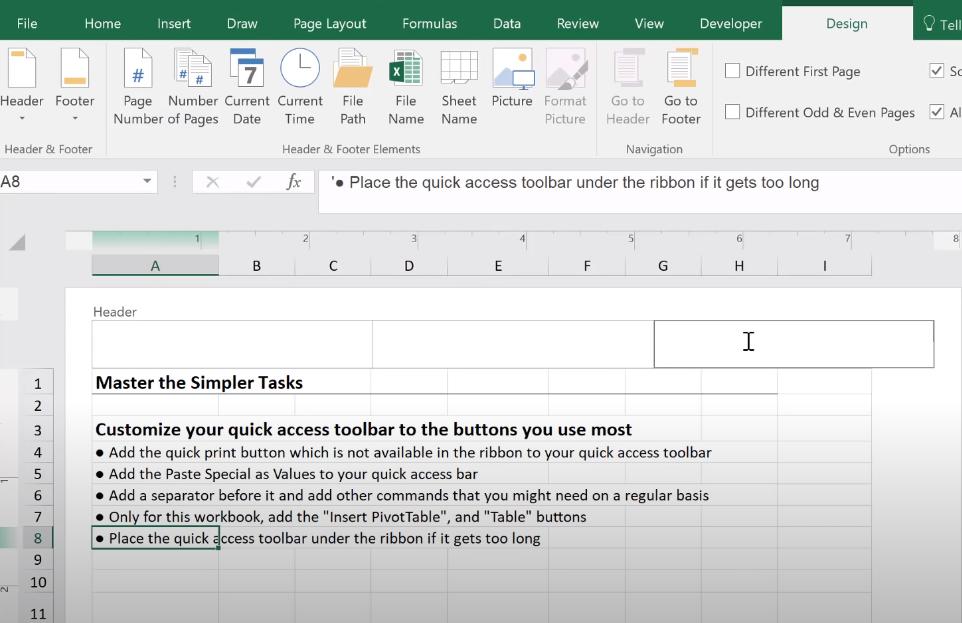Add the Current Date to the header
The image size is (962, 623).
[246, 87]
